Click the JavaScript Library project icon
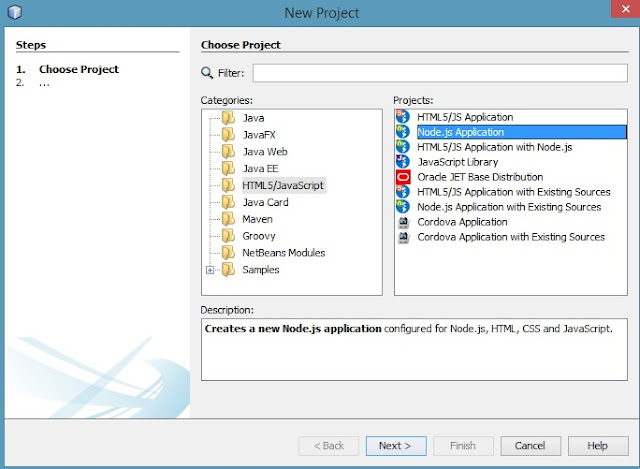 (403, 162)
